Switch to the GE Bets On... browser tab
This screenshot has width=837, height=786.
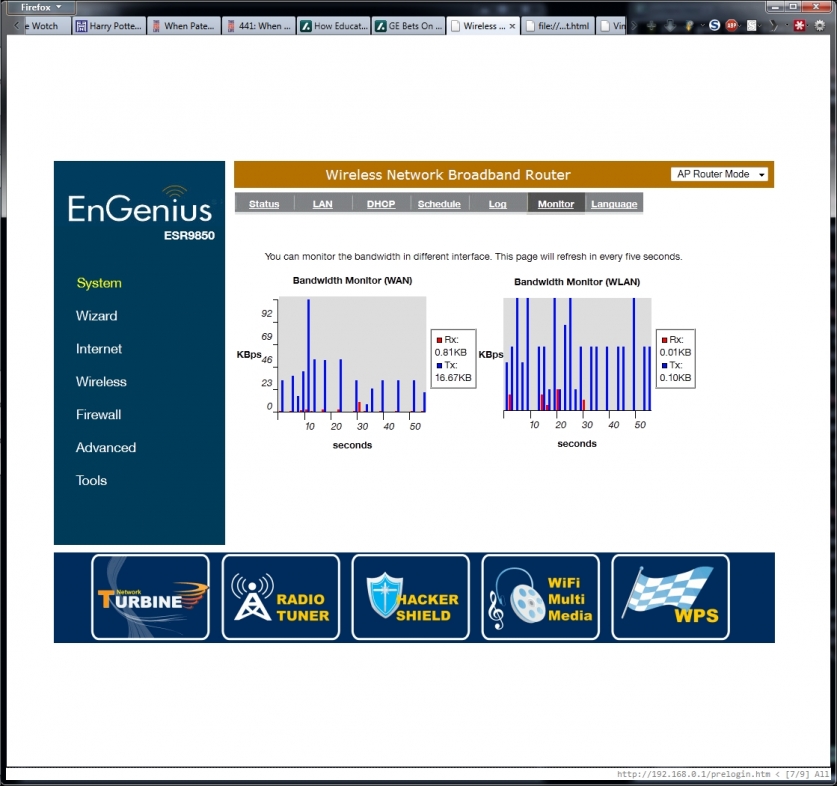click(408, 26)
